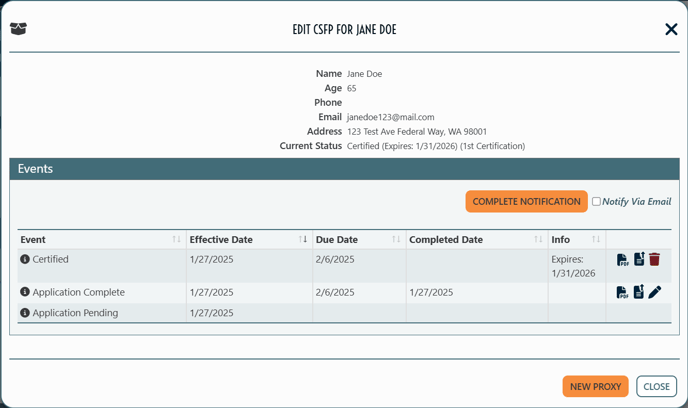Sort table by Event column
Viewport: 688px width, 408px height.
(x=176, y=239)
